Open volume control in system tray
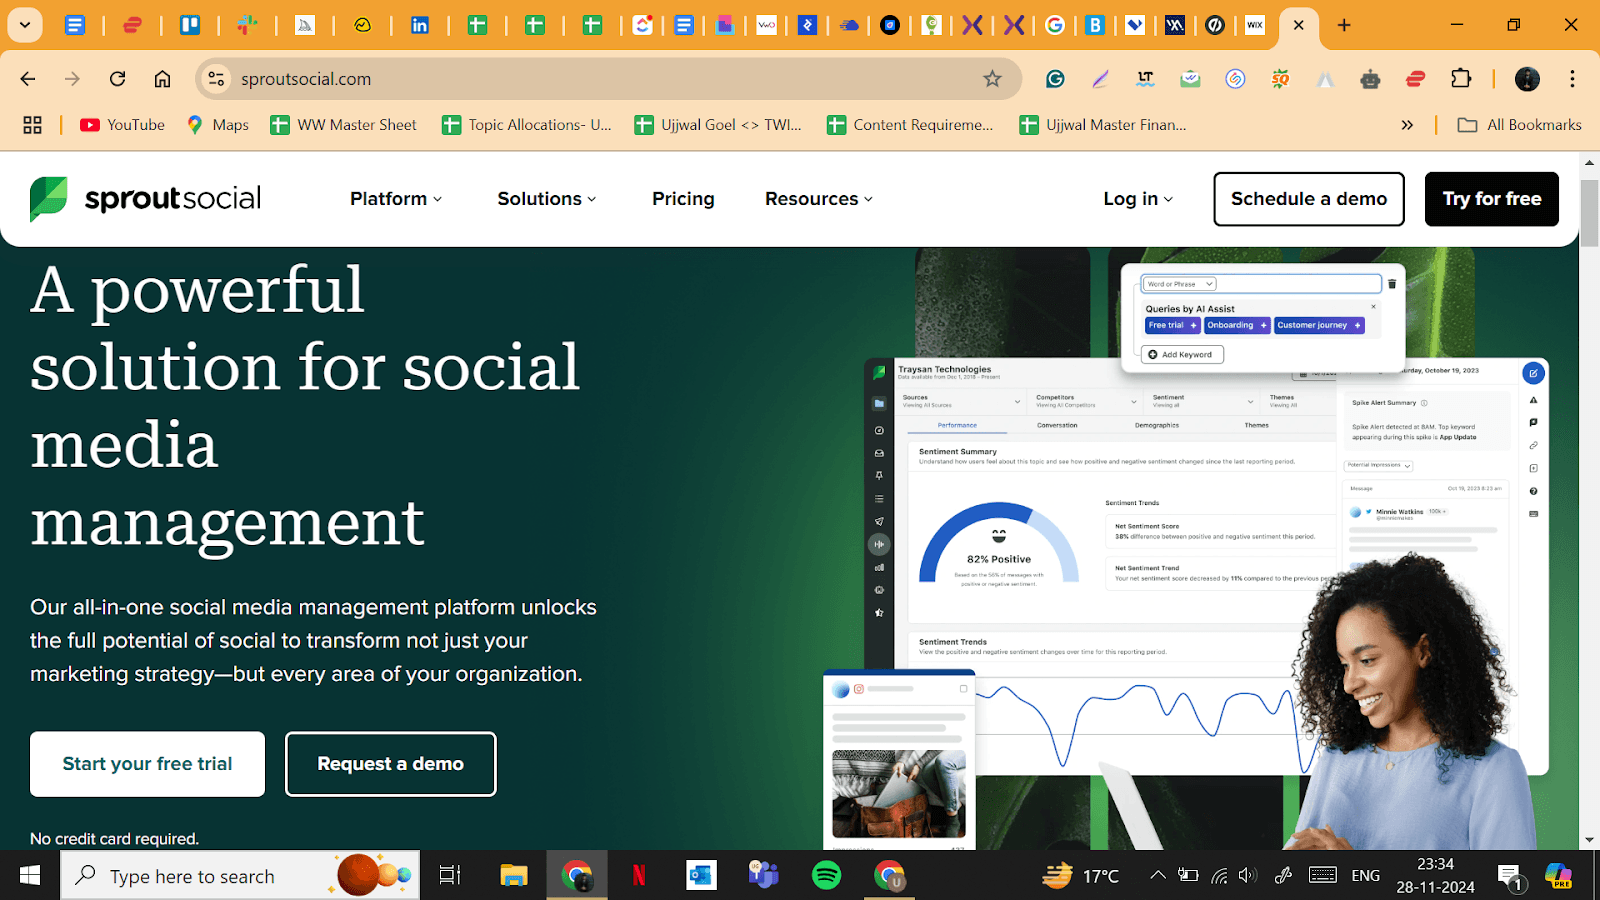The image size is (1600, 900). click(1247, 876)
